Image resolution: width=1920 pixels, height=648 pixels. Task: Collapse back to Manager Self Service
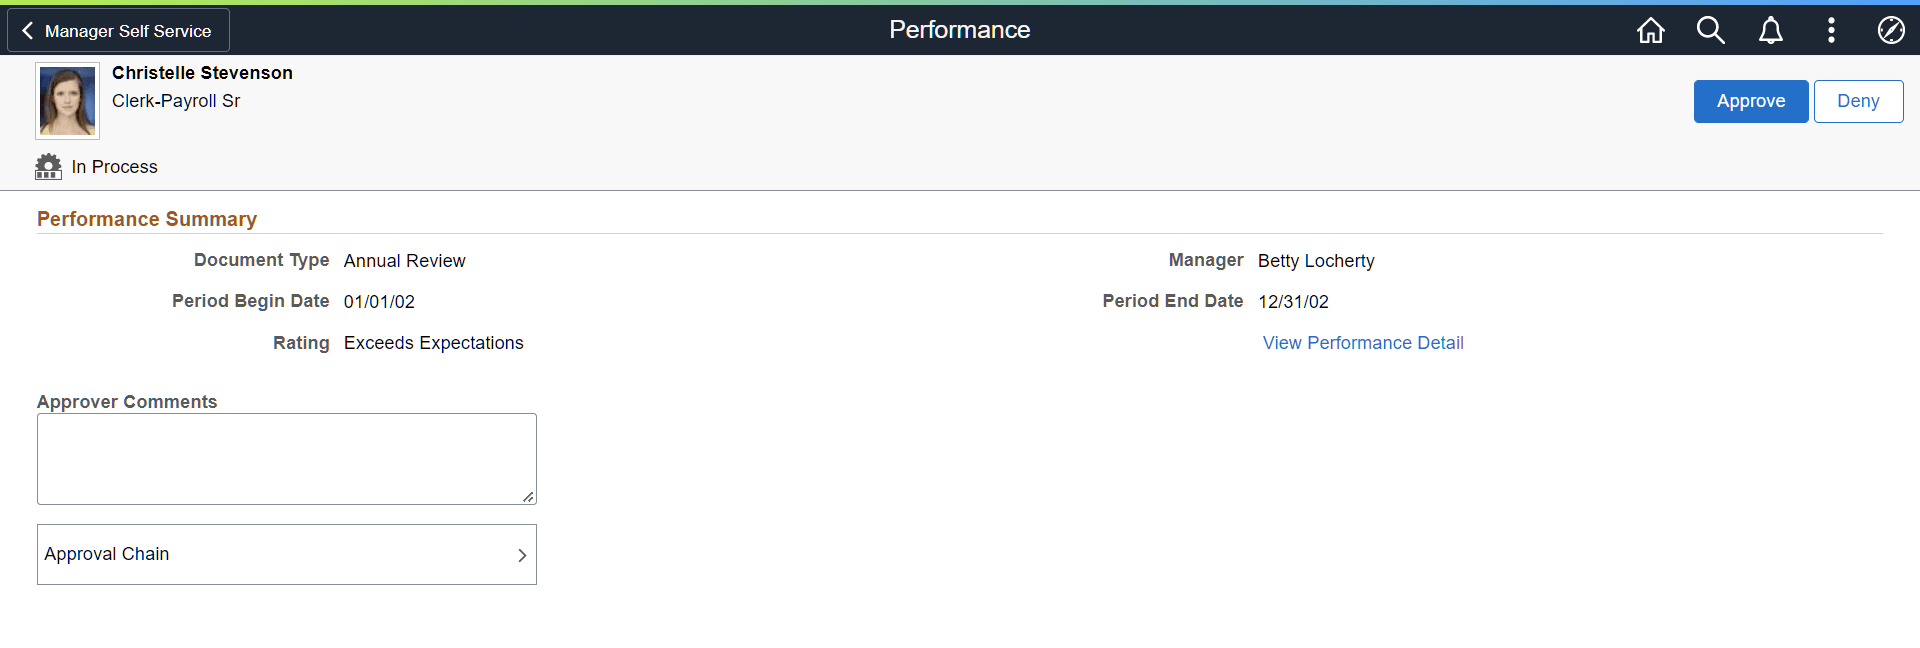[x=118, y=30]
